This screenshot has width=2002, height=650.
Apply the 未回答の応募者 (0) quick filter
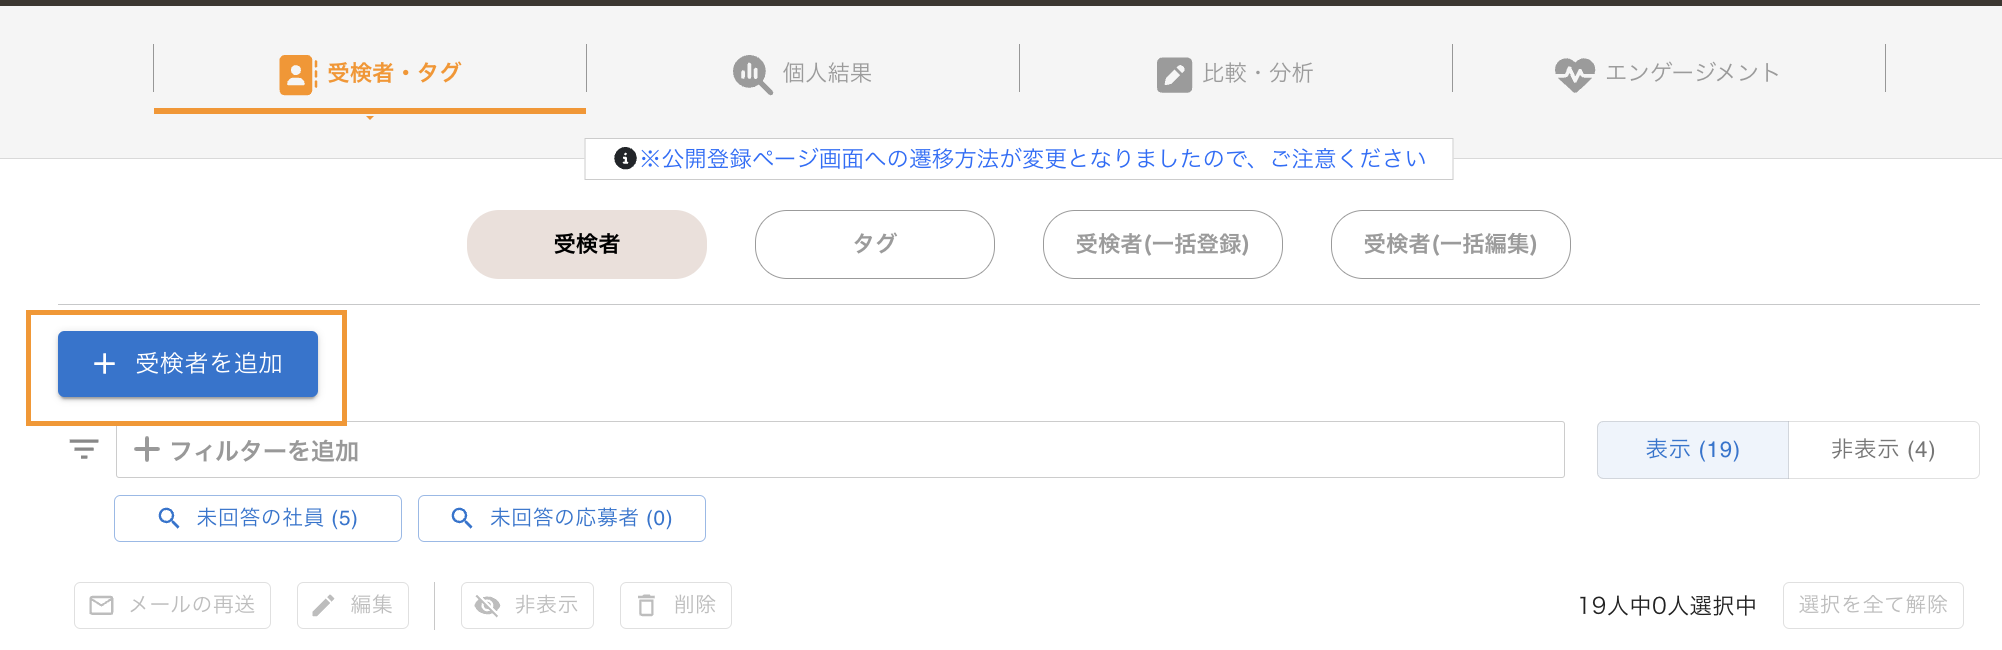click(x=562, y=518)
